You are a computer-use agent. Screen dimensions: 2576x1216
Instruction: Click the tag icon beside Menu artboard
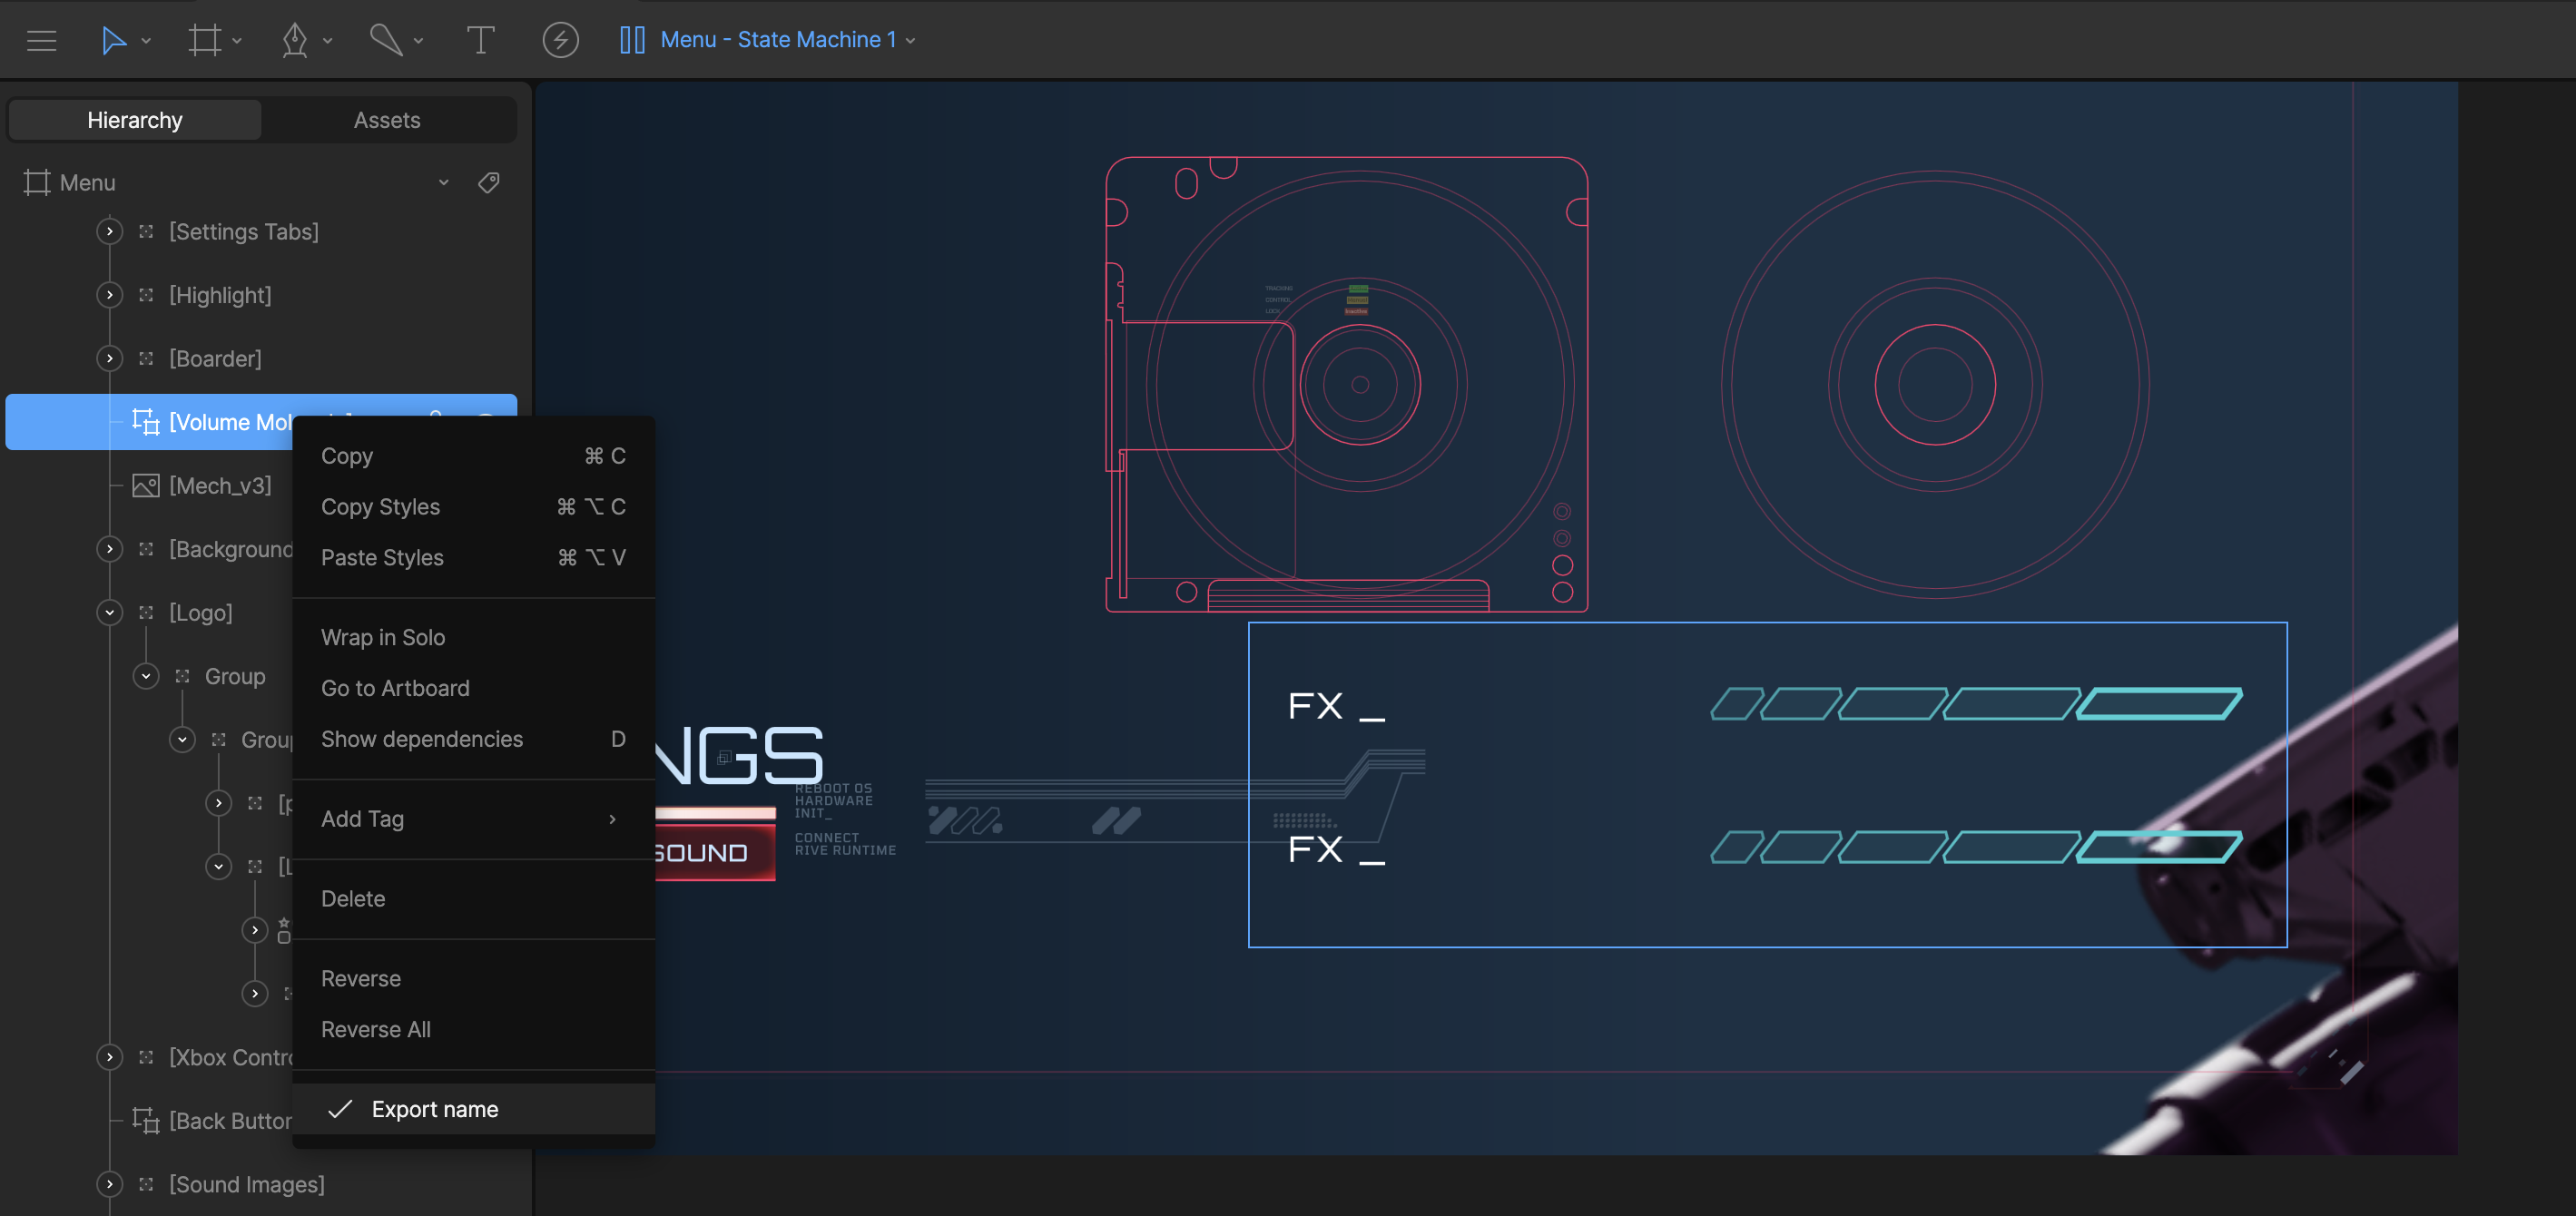point(489,182)
